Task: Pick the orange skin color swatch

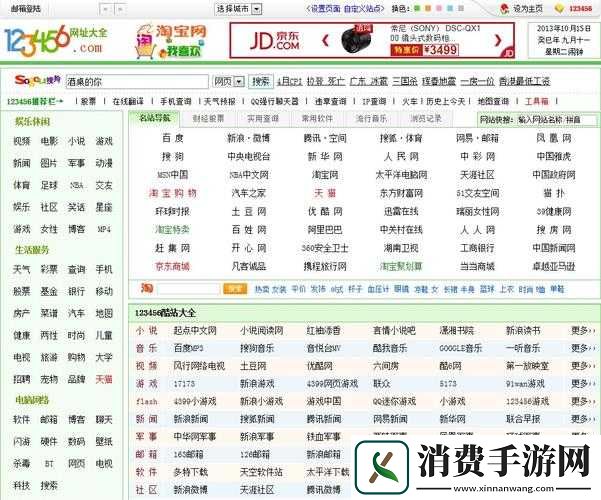Action: (x=428, y=8)
